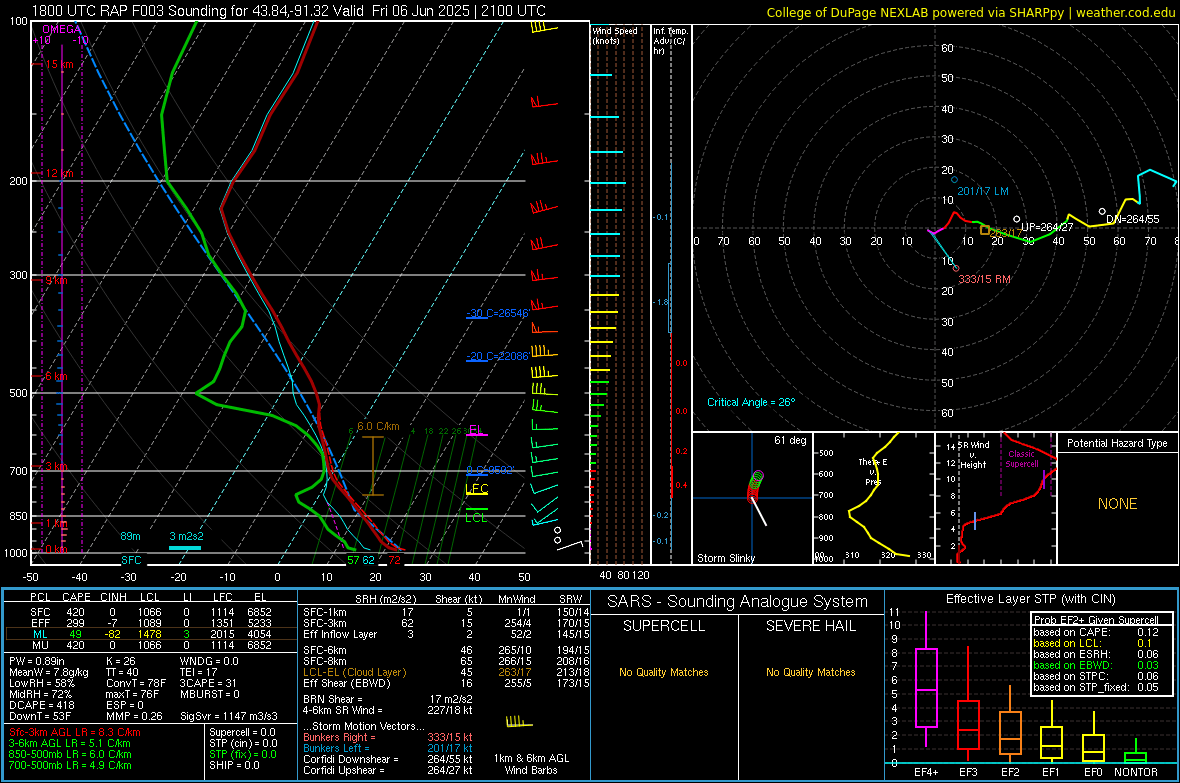Screen dimensions: 1180x783
Task: Click the Wind Speed (knots) header
Action: 615,35
